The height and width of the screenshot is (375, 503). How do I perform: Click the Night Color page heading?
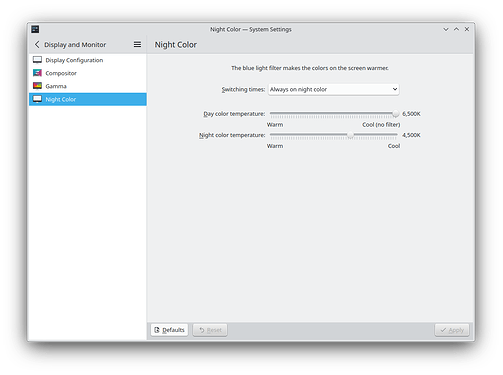click(x=176, y=45)
